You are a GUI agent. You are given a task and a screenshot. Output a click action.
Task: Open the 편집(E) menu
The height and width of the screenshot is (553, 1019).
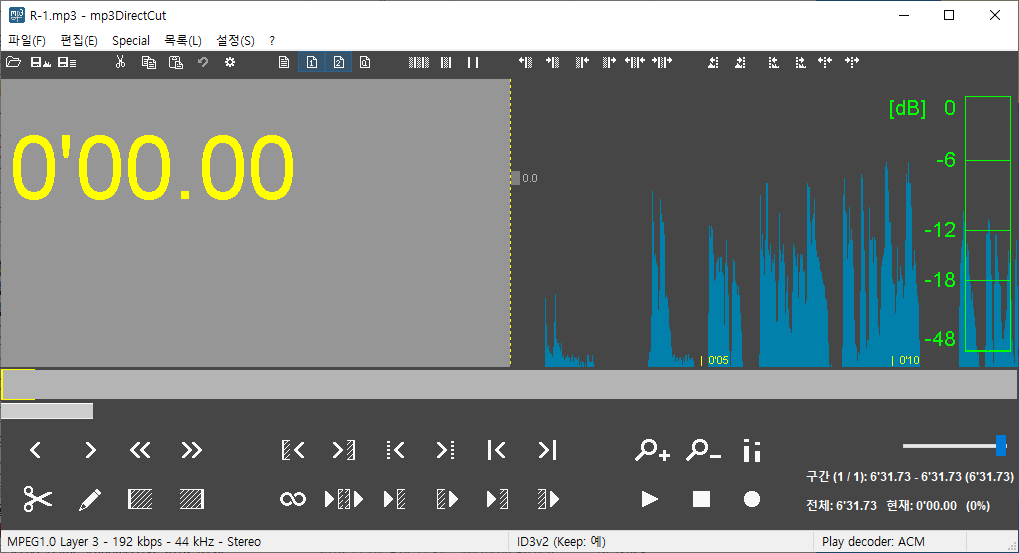click(79, 41)
